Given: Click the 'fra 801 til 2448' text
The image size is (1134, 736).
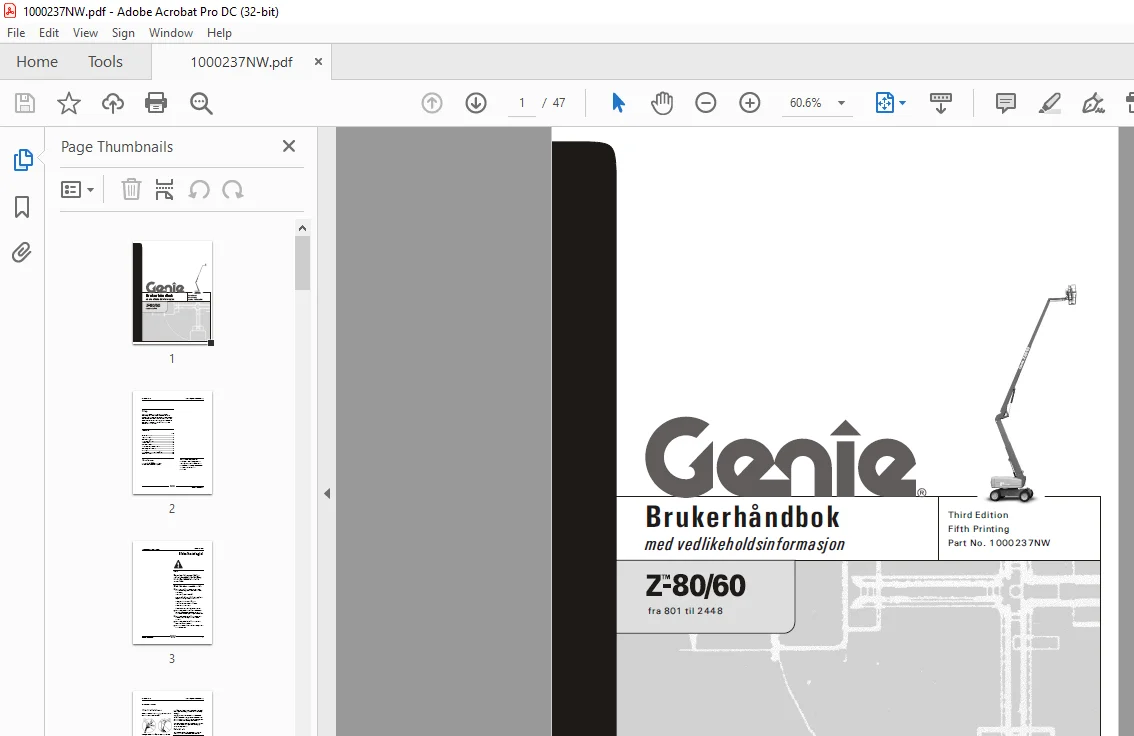Looking at the screenshot, I should (x=685, y=611).
